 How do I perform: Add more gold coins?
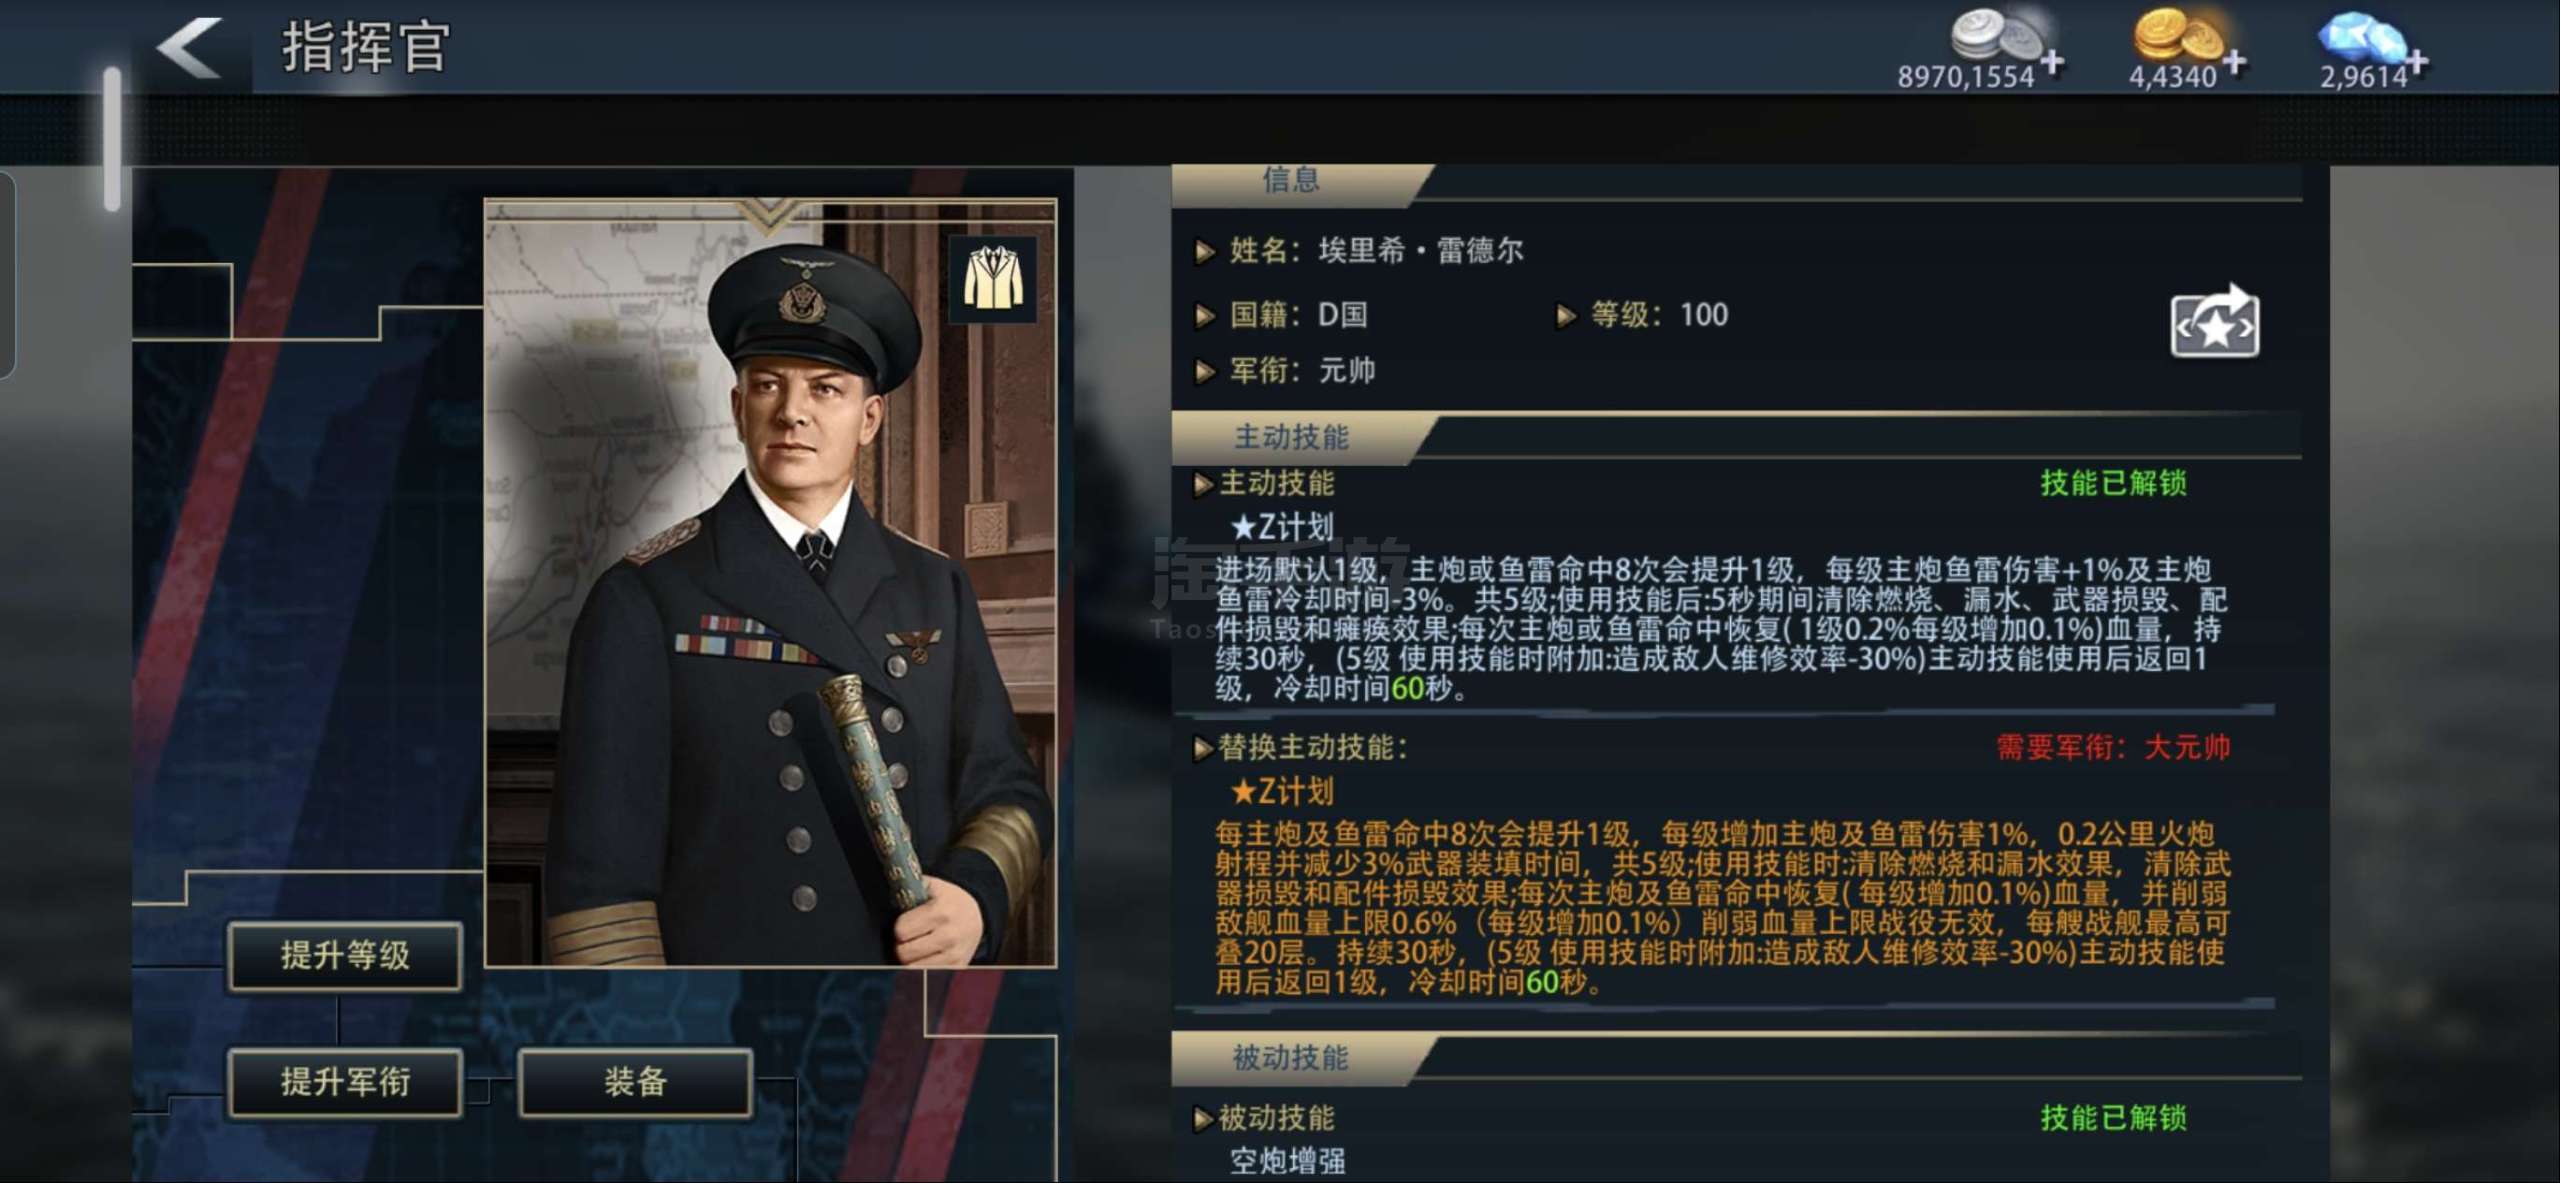[2235, 62]
